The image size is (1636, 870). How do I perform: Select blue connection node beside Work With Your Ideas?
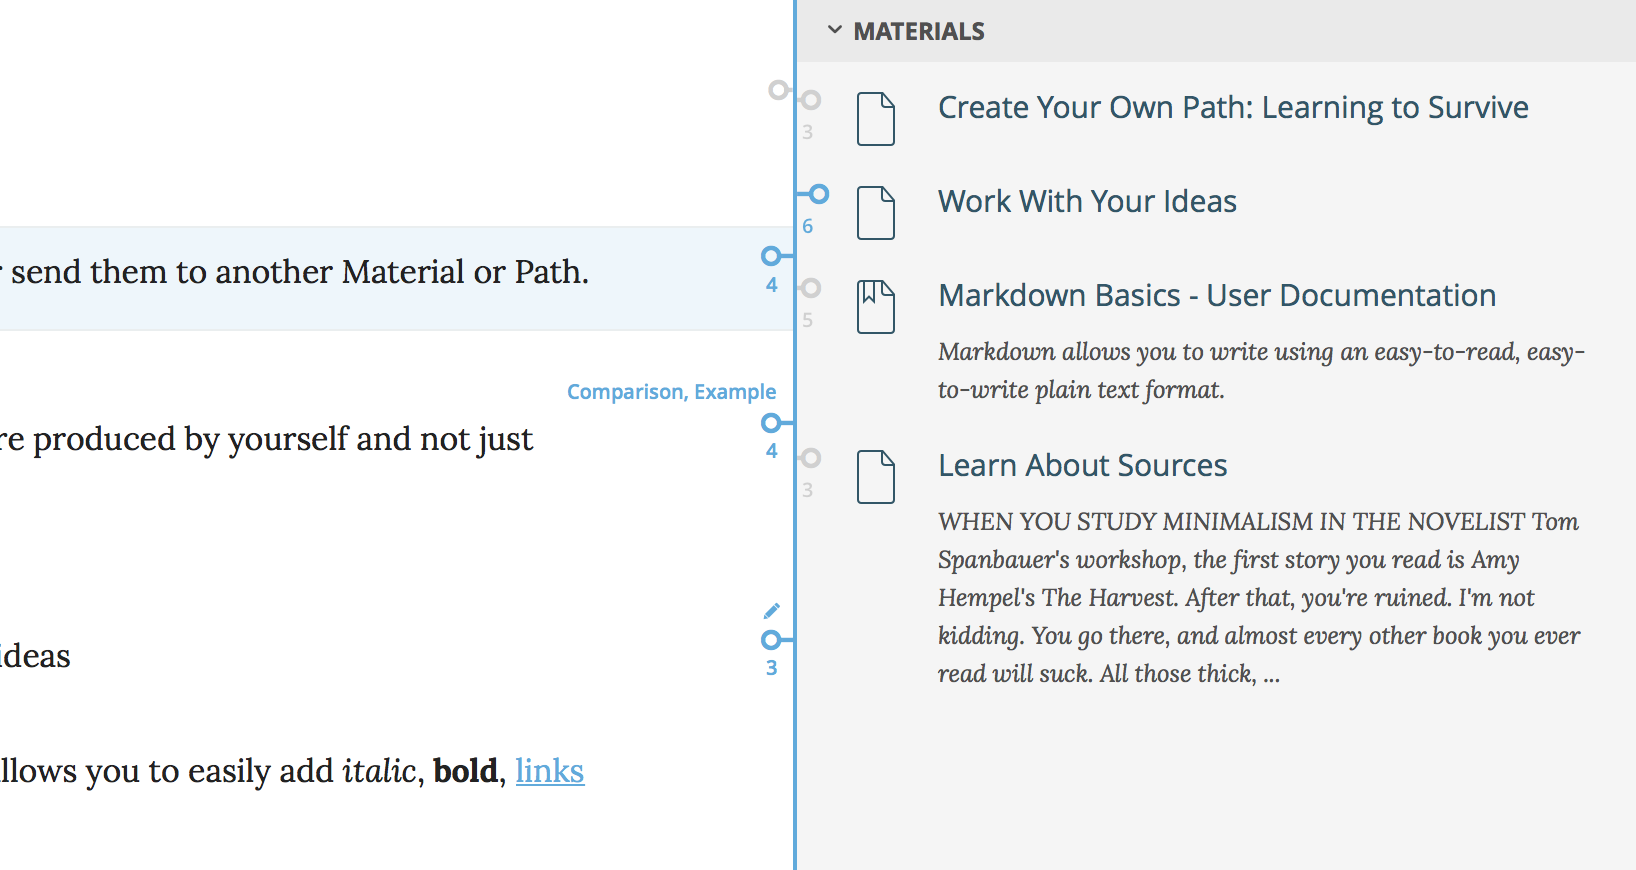click(819, 194)
